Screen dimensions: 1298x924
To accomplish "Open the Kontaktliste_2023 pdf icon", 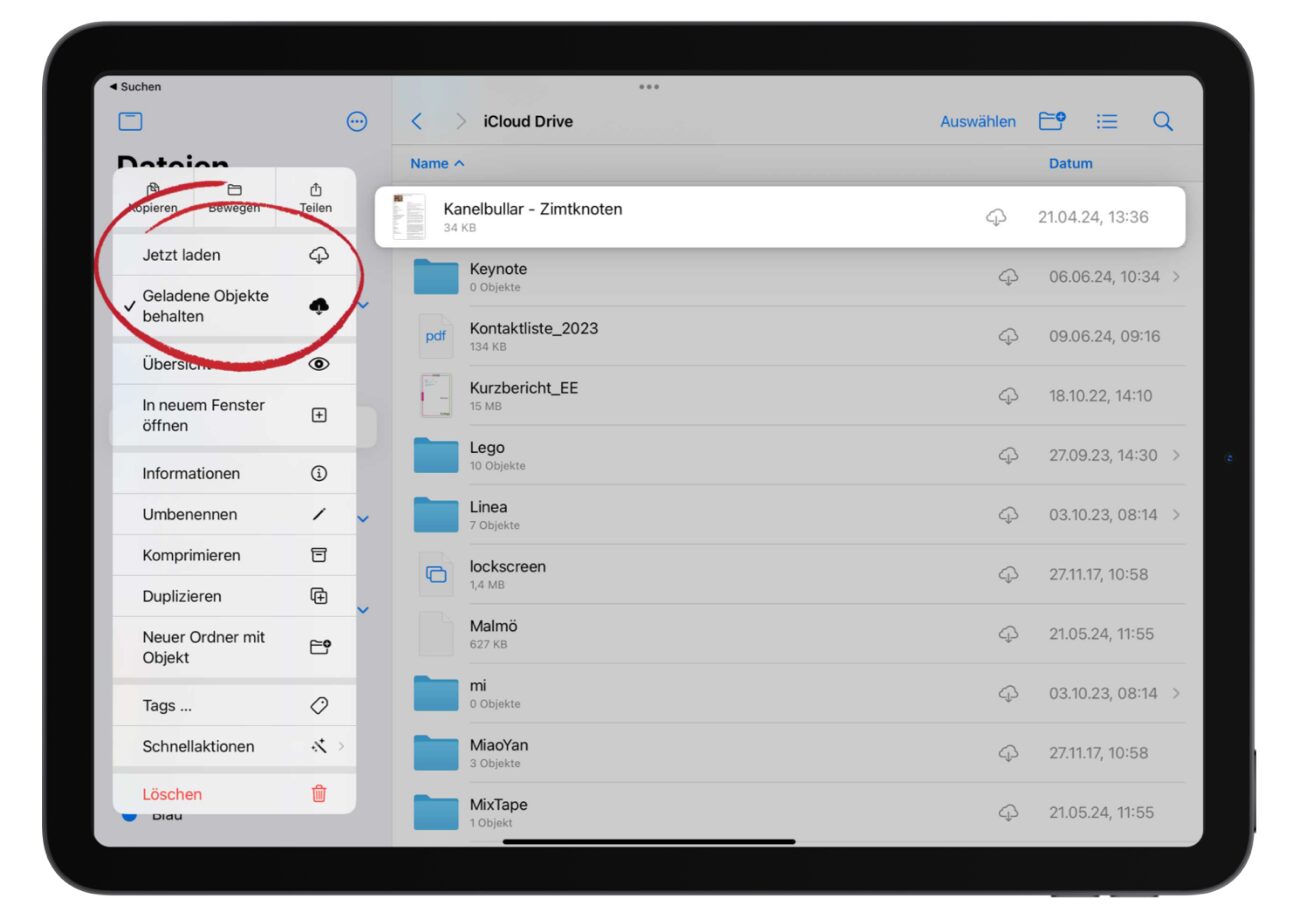I will (436, 336).
